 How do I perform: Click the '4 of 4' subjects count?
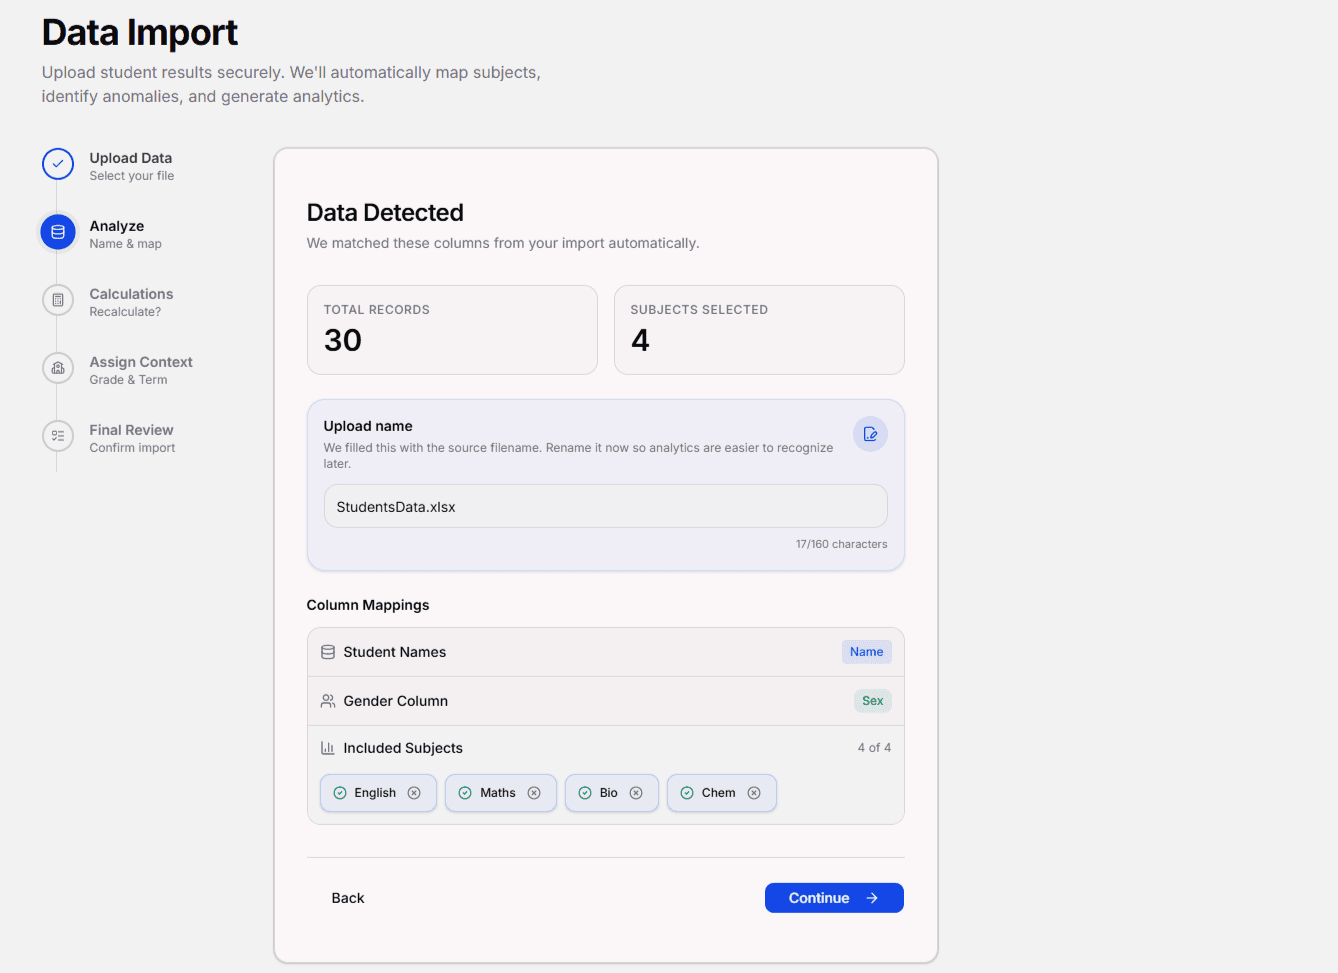click(x=874, y=748)
